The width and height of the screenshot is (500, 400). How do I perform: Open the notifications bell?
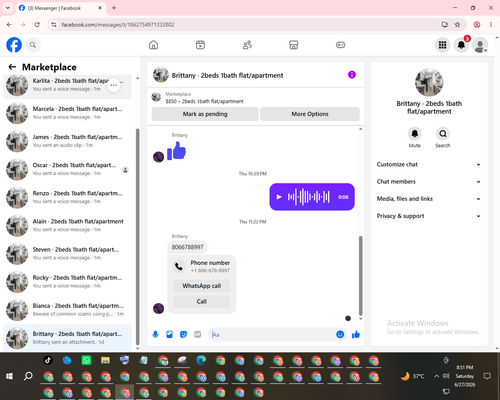[x=461, y=45]
